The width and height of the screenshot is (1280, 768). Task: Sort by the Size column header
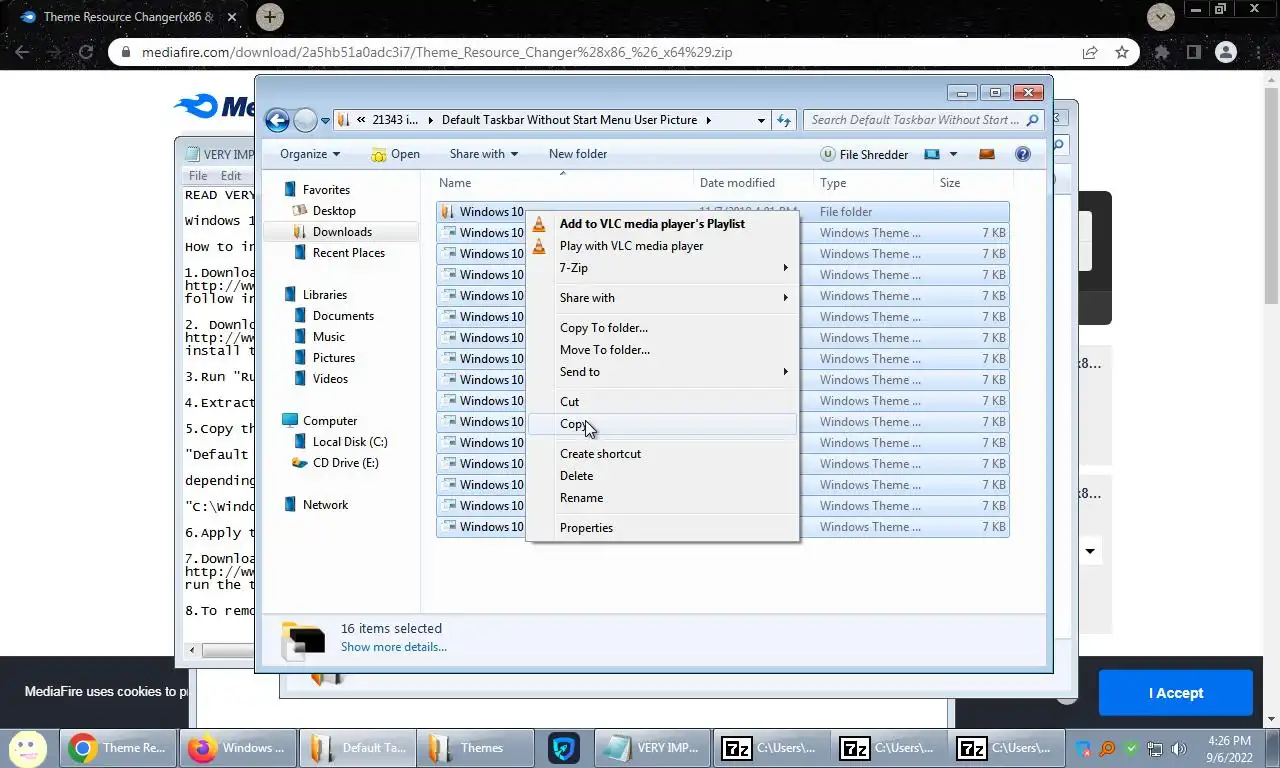tap(974, 183)
